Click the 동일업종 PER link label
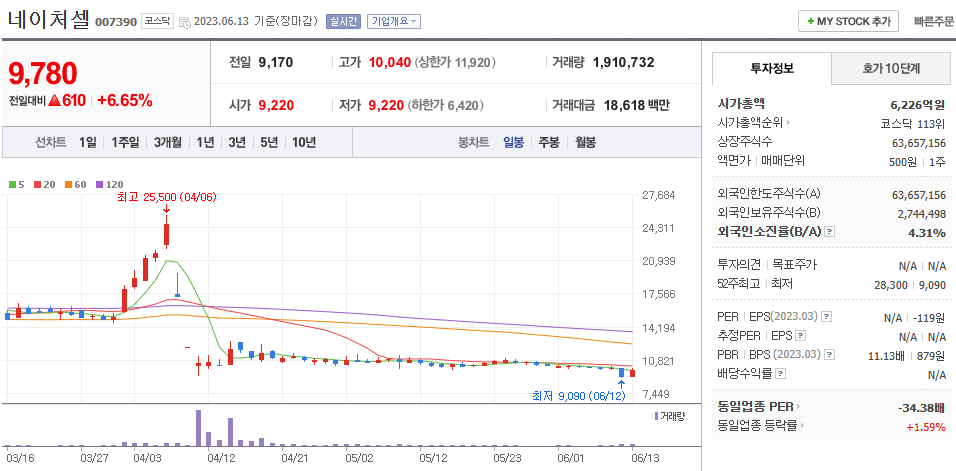Image resolution: width=956 pixels, height=471 pixels. pyautogui.click(x=755, y=406)
